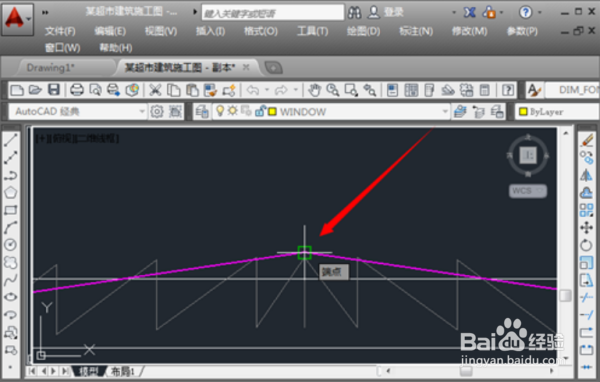The image size is (600, 382).
Task: Select the Mirror modify tool
Action: [x=586, y=175]
